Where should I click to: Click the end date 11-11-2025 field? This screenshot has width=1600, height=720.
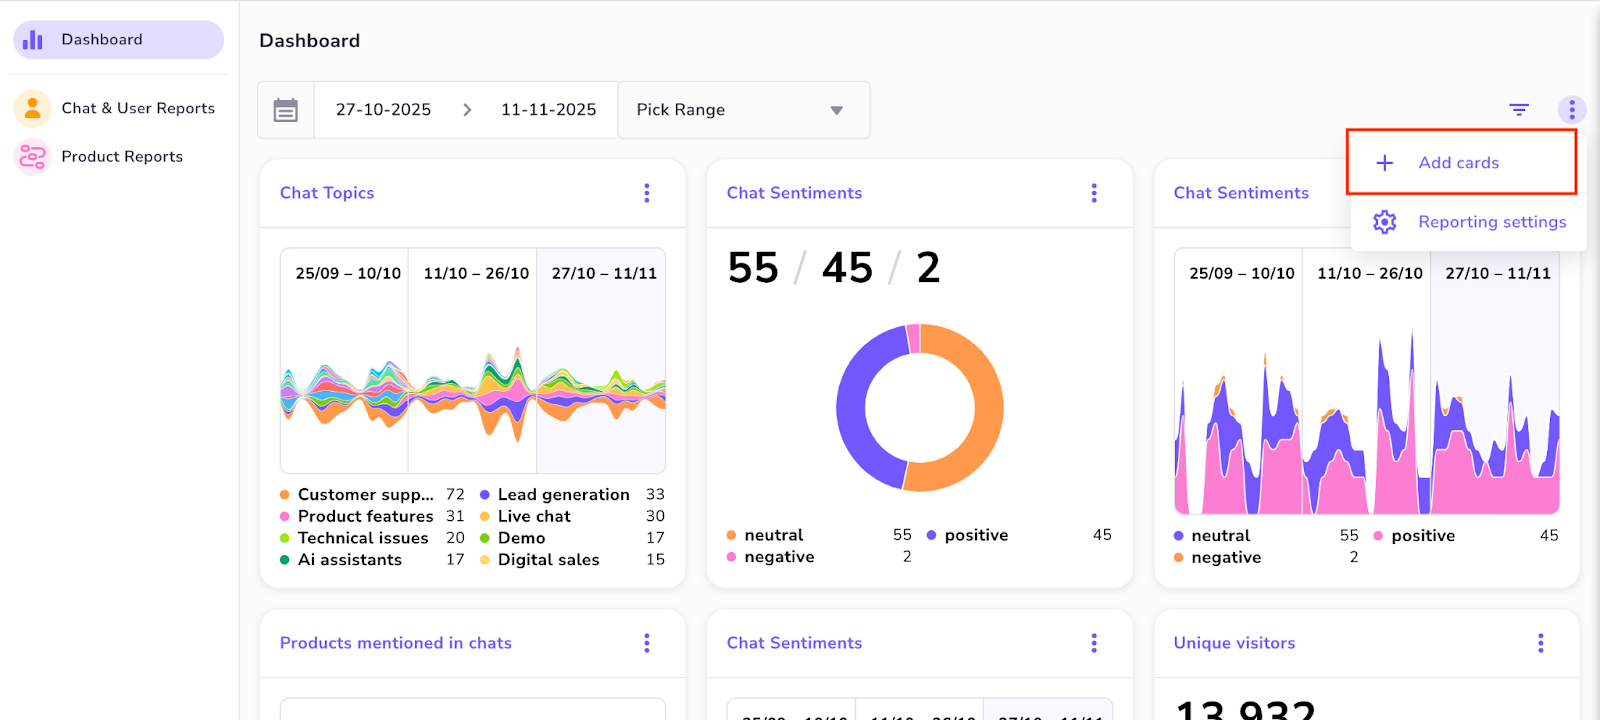click(x=548, y=110)
